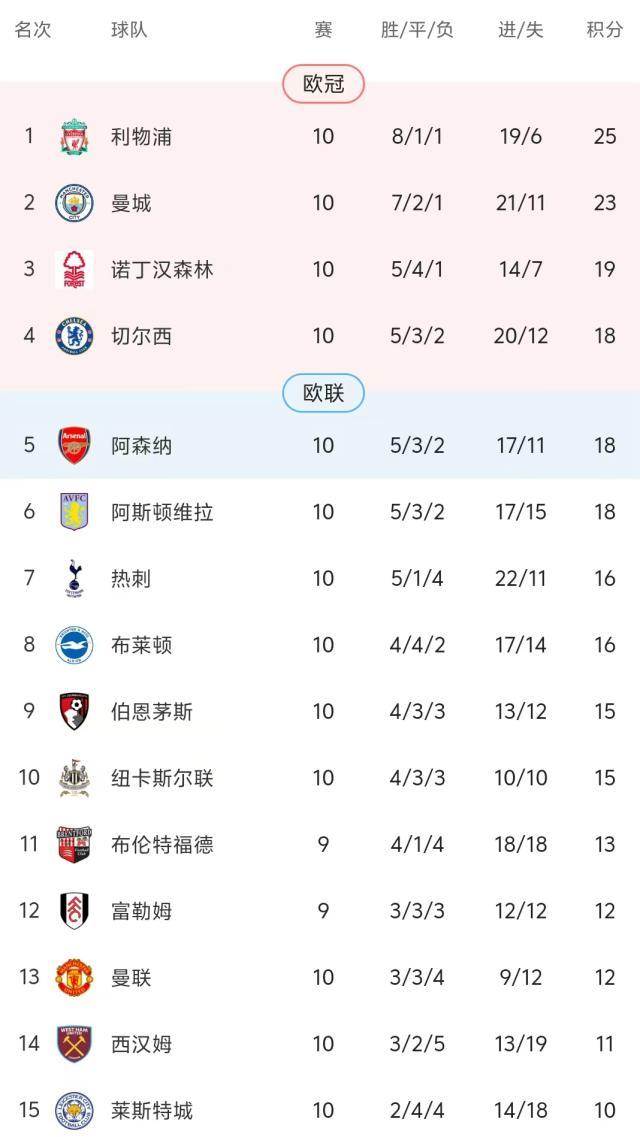
Task: Select the 胜/平/负 column header
Action: tap(417, 30)
